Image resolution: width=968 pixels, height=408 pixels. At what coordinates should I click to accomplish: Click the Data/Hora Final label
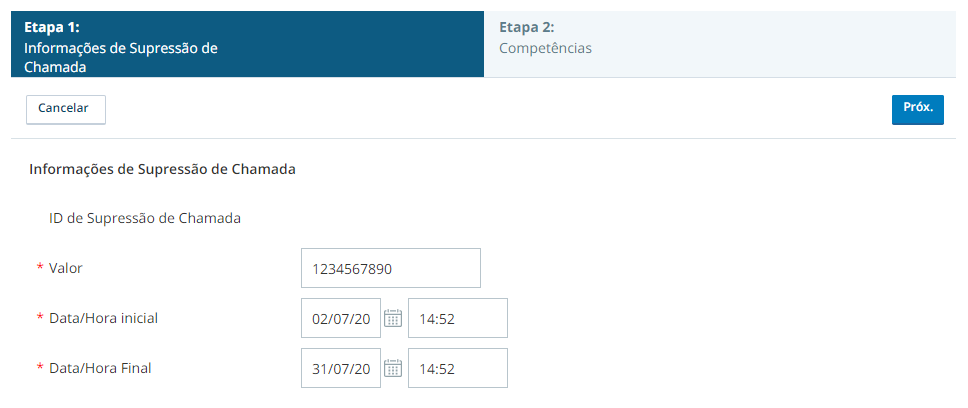100,368
